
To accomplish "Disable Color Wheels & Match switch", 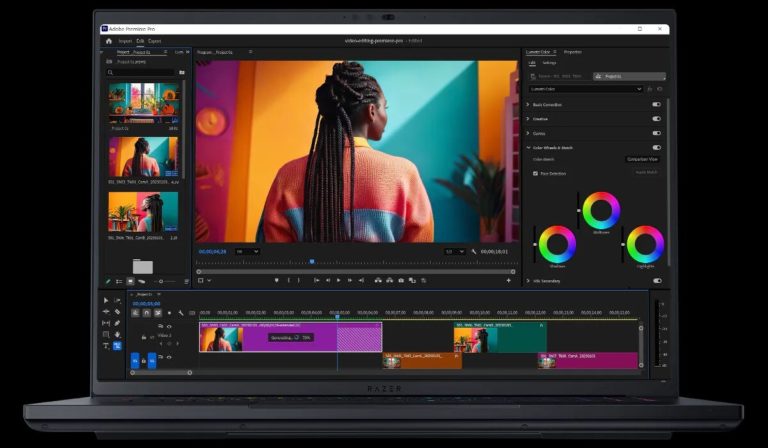I will point(656,147).
